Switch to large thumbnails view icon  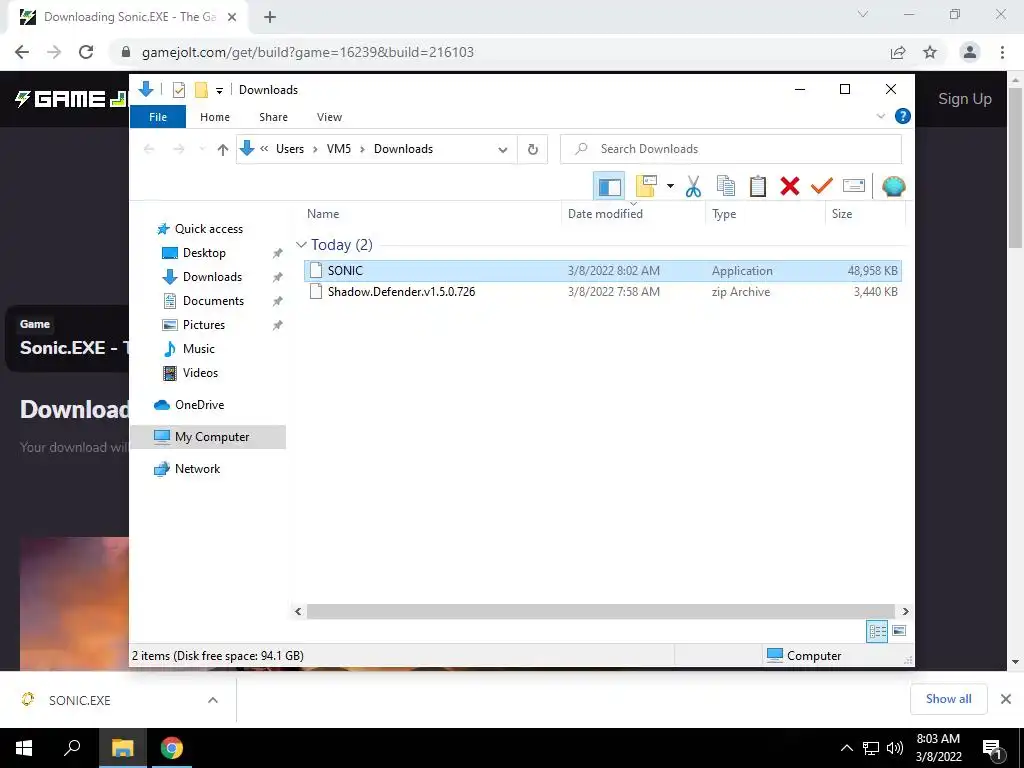[899, 631]
